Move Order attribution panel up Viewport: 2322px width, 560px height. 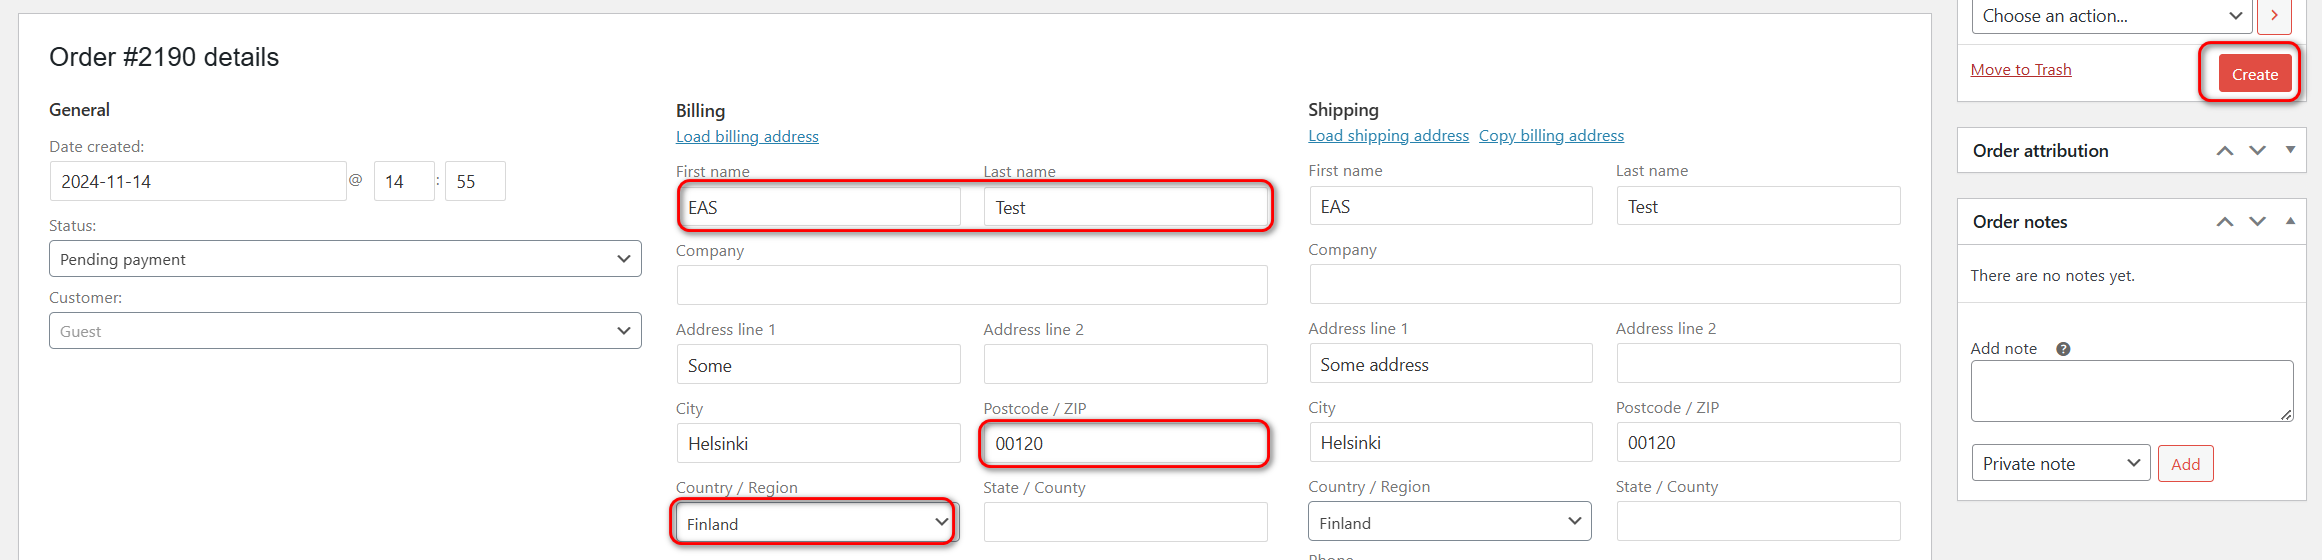pos(2224,151)
